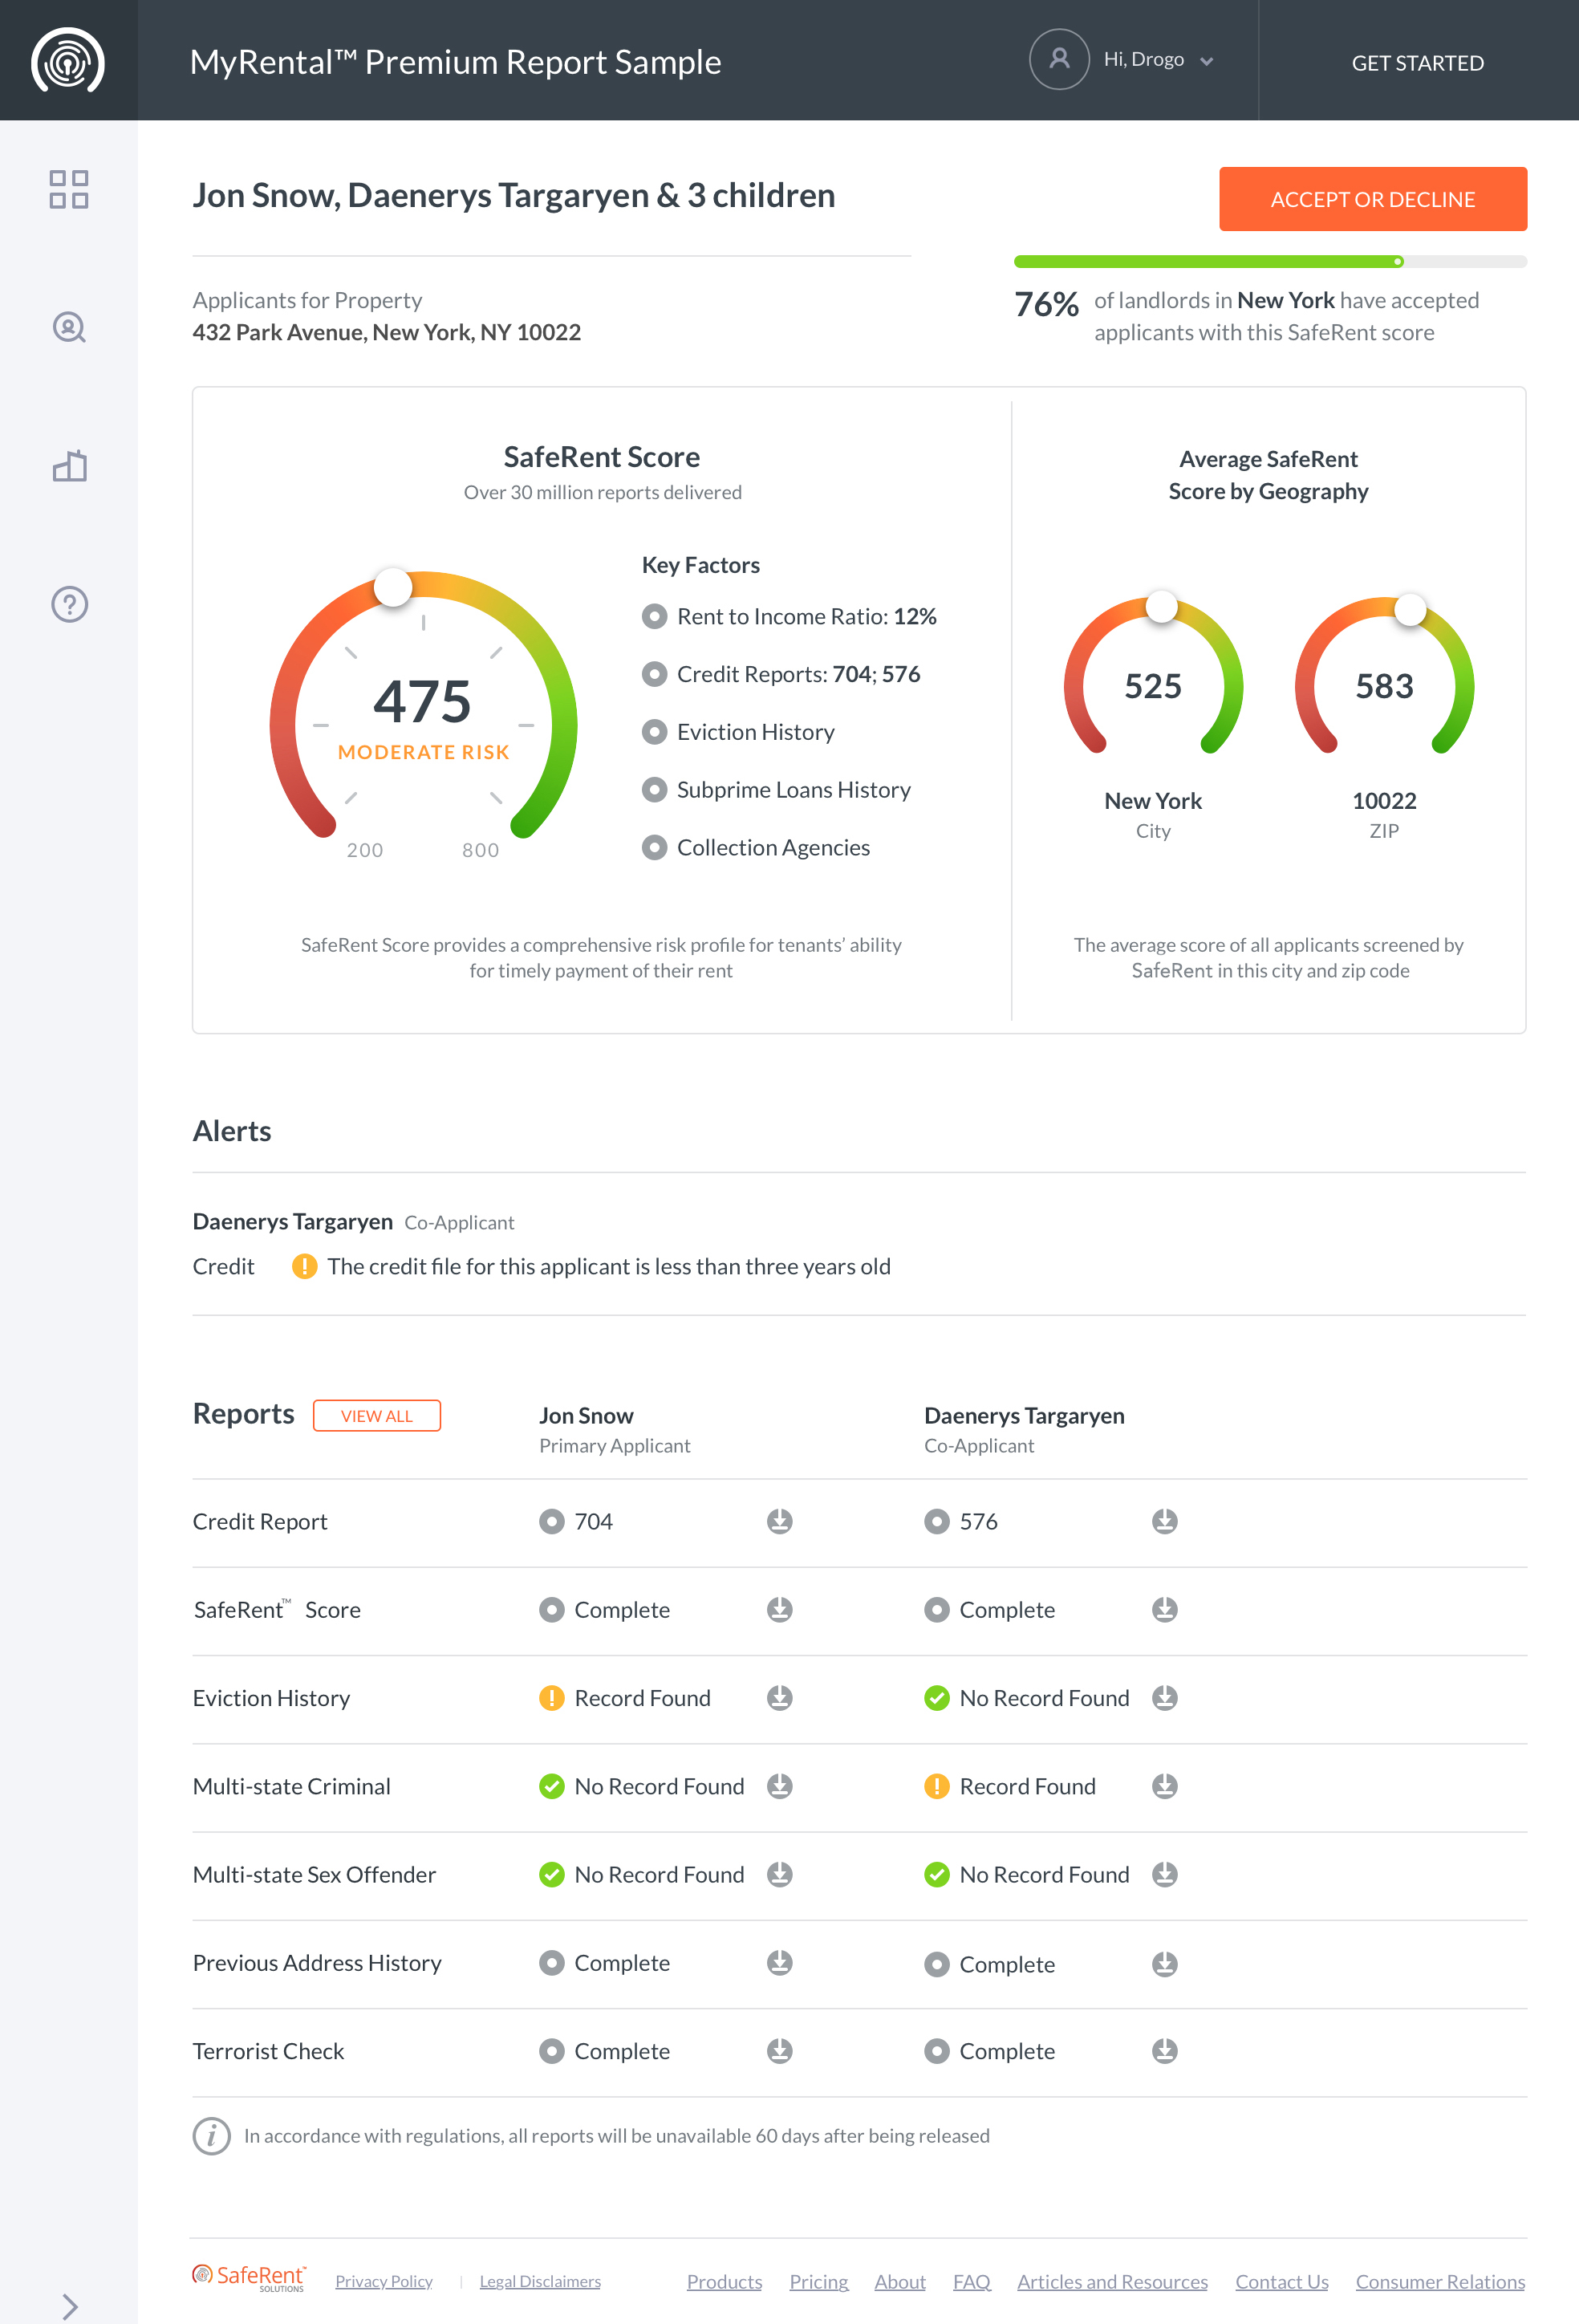
Task: Open user avatar menu in header
Action: coord(1058,59)
